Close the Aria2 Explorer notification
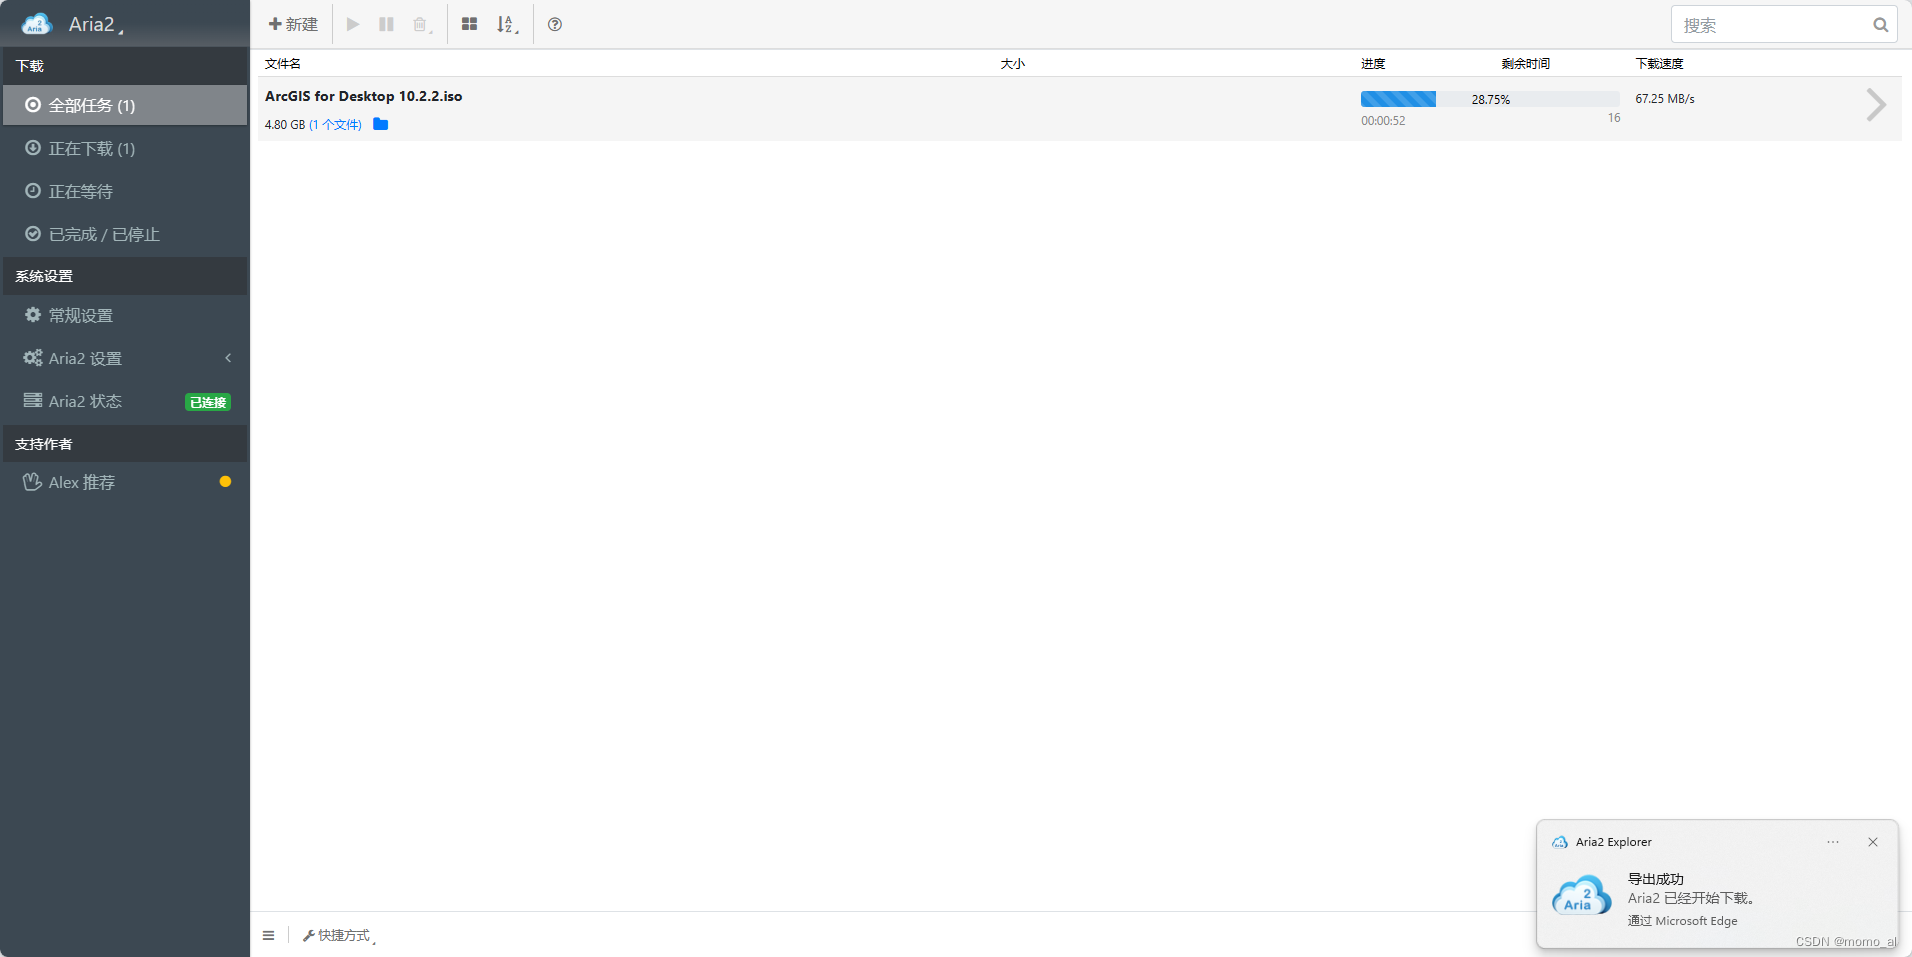 [1873, 842]
